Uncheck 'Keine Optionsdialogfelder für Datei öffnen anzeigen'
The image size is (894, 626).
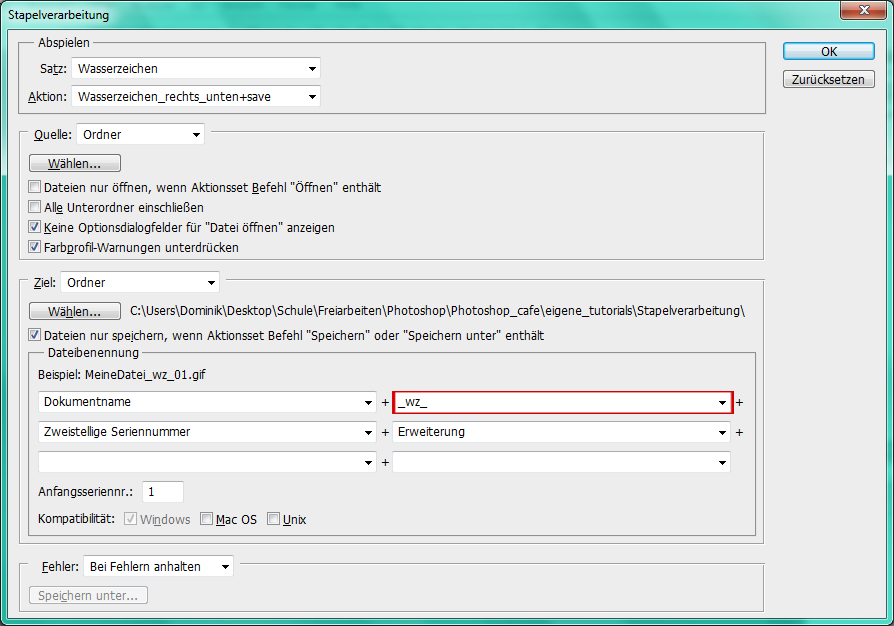pos(35,227)
